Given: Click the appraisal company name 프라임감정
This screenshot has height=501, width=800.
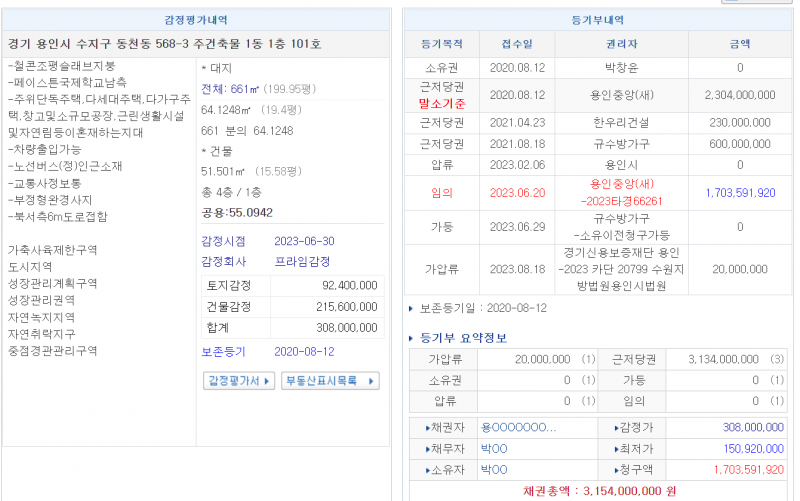Looking at the screenshot, I should tap(306, 261).
